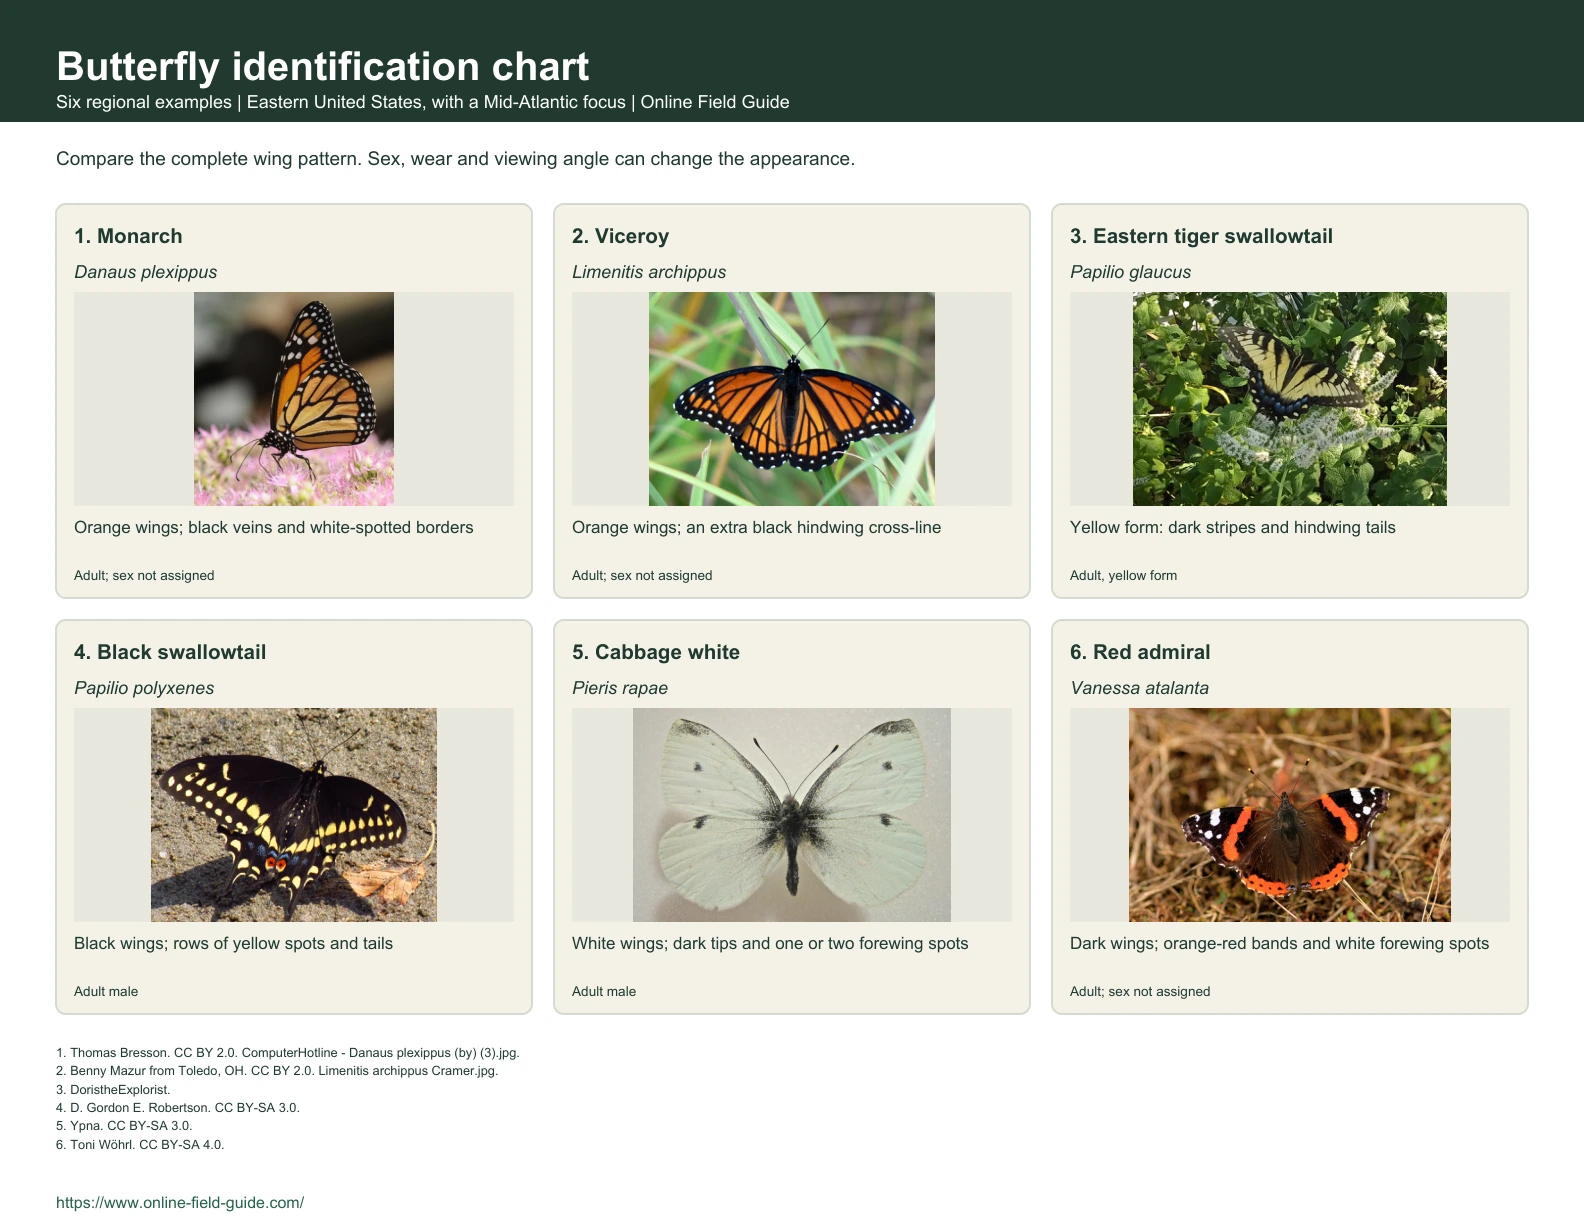The width and height of the screenshot is (1584, 1224).
Task: Select heading '3. Eastern tiger swallowtail'
Action: [1201, 236]
